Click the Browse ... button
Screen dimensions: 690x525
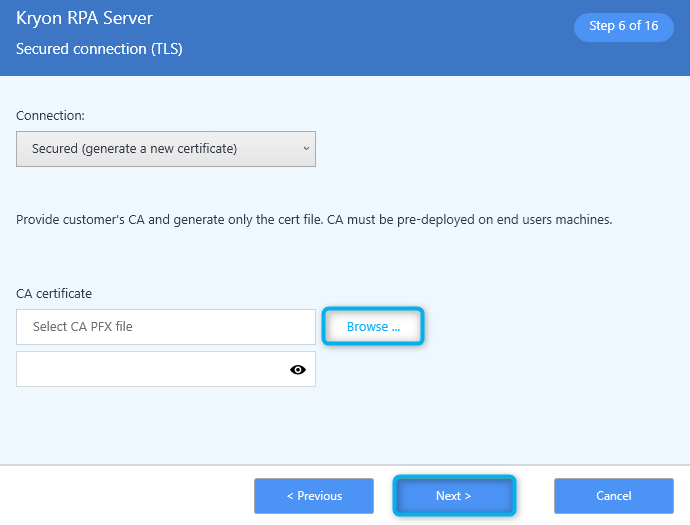(x=373, y=327)
